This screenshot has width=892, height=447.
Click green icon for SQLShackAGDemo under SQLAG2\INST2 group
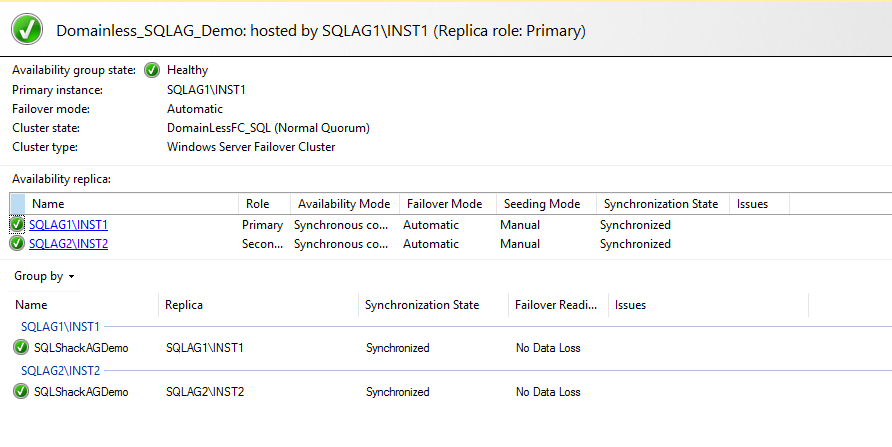point(22,392)
